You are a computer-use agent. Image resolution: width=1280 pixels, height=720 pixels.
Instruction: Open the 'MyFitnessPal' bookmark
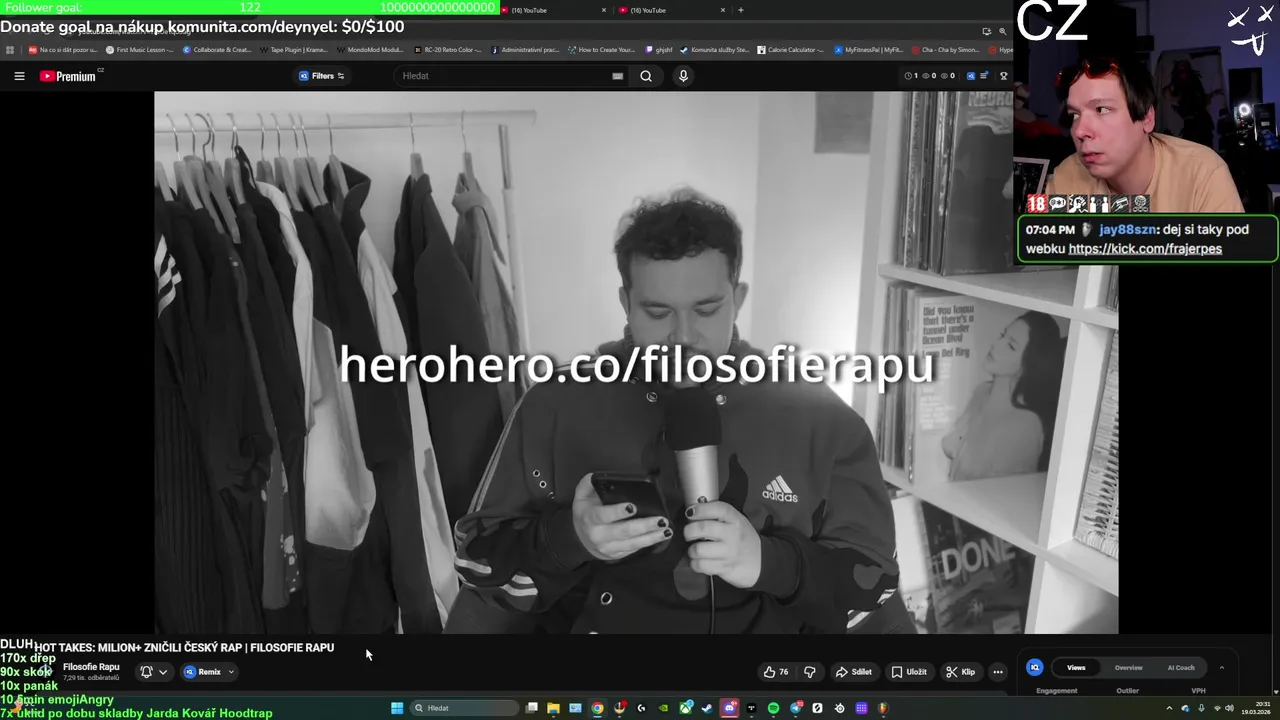868,49
